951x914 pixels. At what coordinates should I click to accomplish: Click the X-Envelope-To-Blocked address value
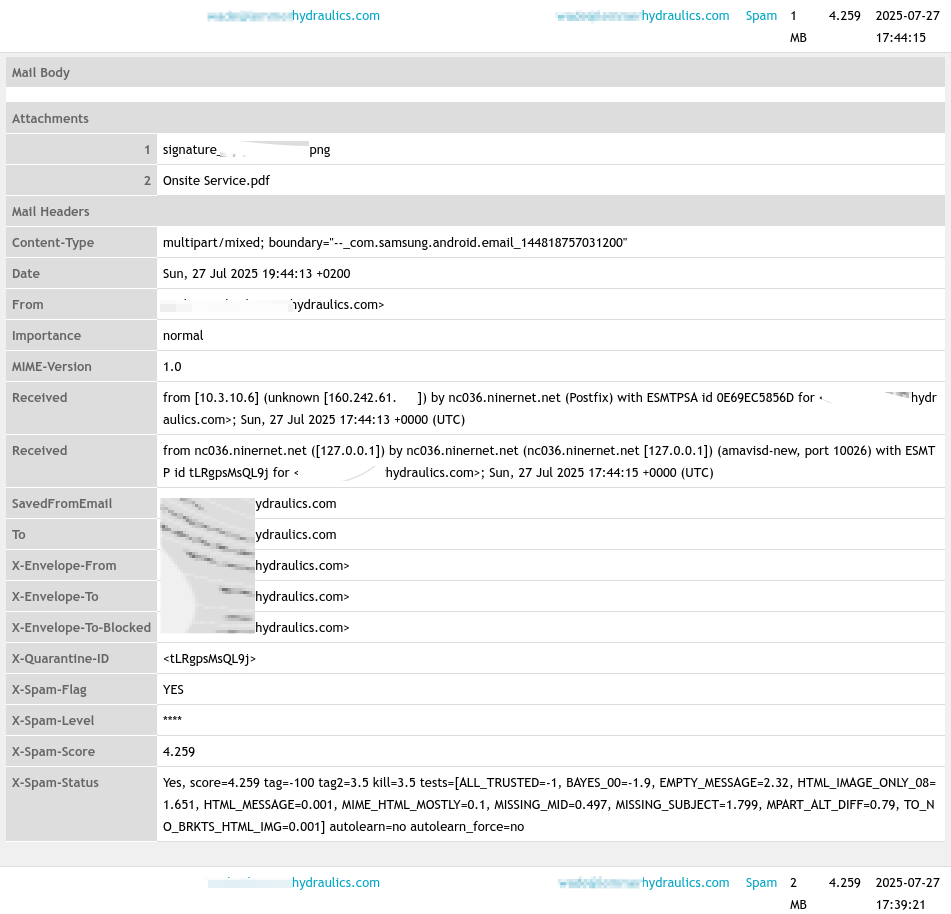coord(255,627)
